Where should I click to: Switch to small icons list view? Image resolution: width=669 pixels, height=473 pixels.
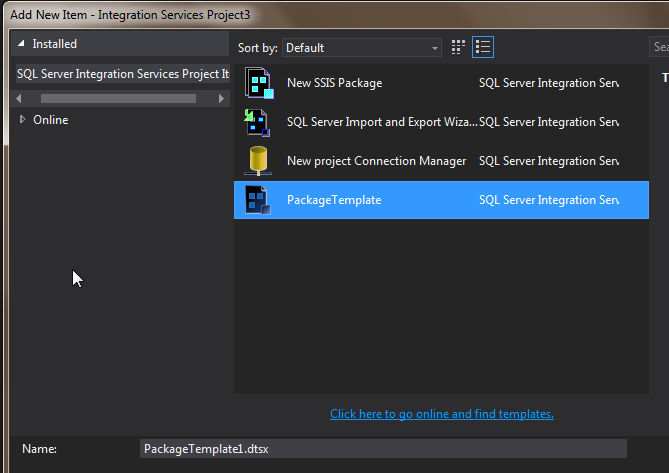point(483,47)
